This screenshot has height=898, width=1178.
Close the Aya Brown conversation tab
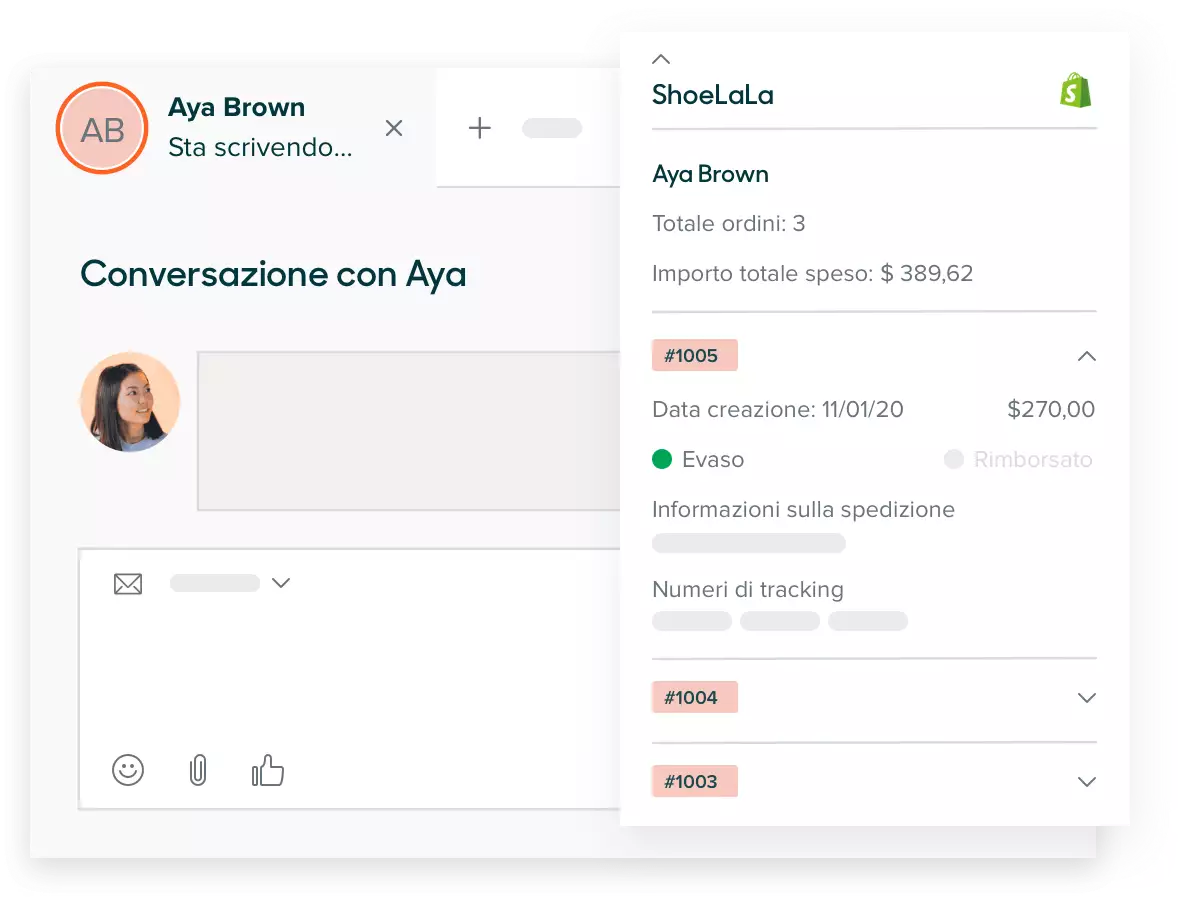tap(394, 128)
